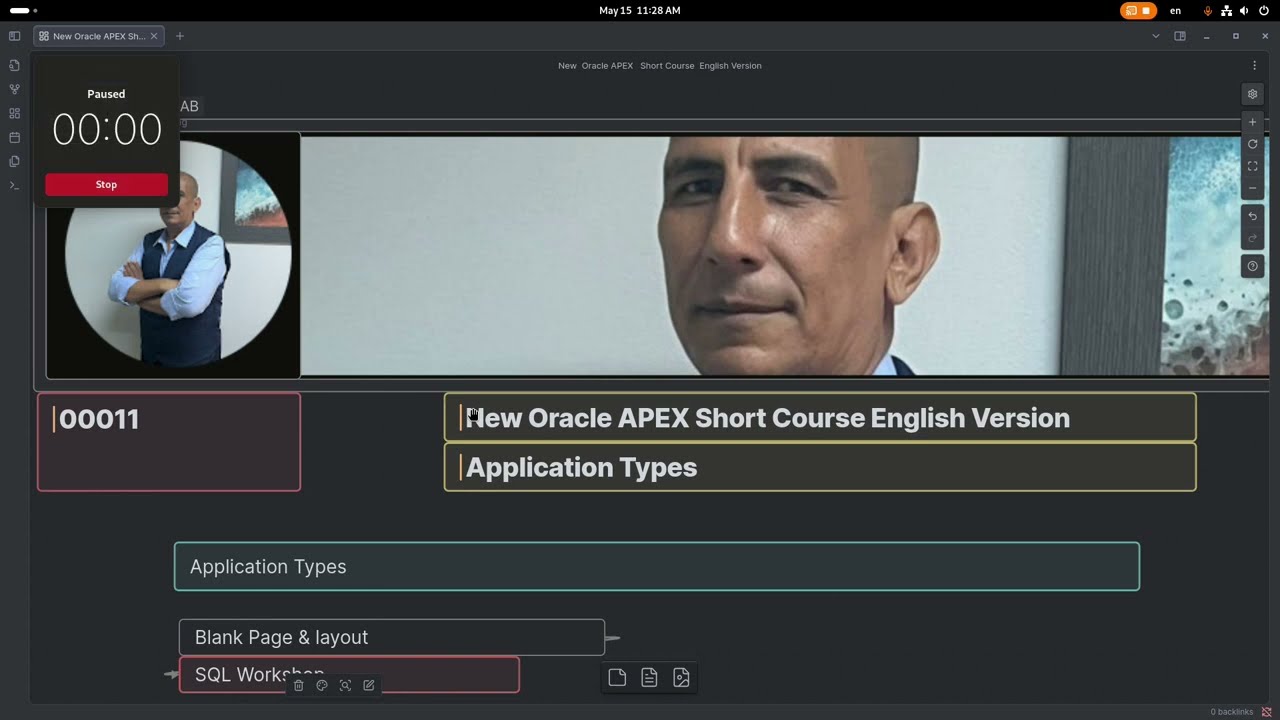Zoom in on the canvas
The image size is (1280, 720).
[x=1252, y=122]
